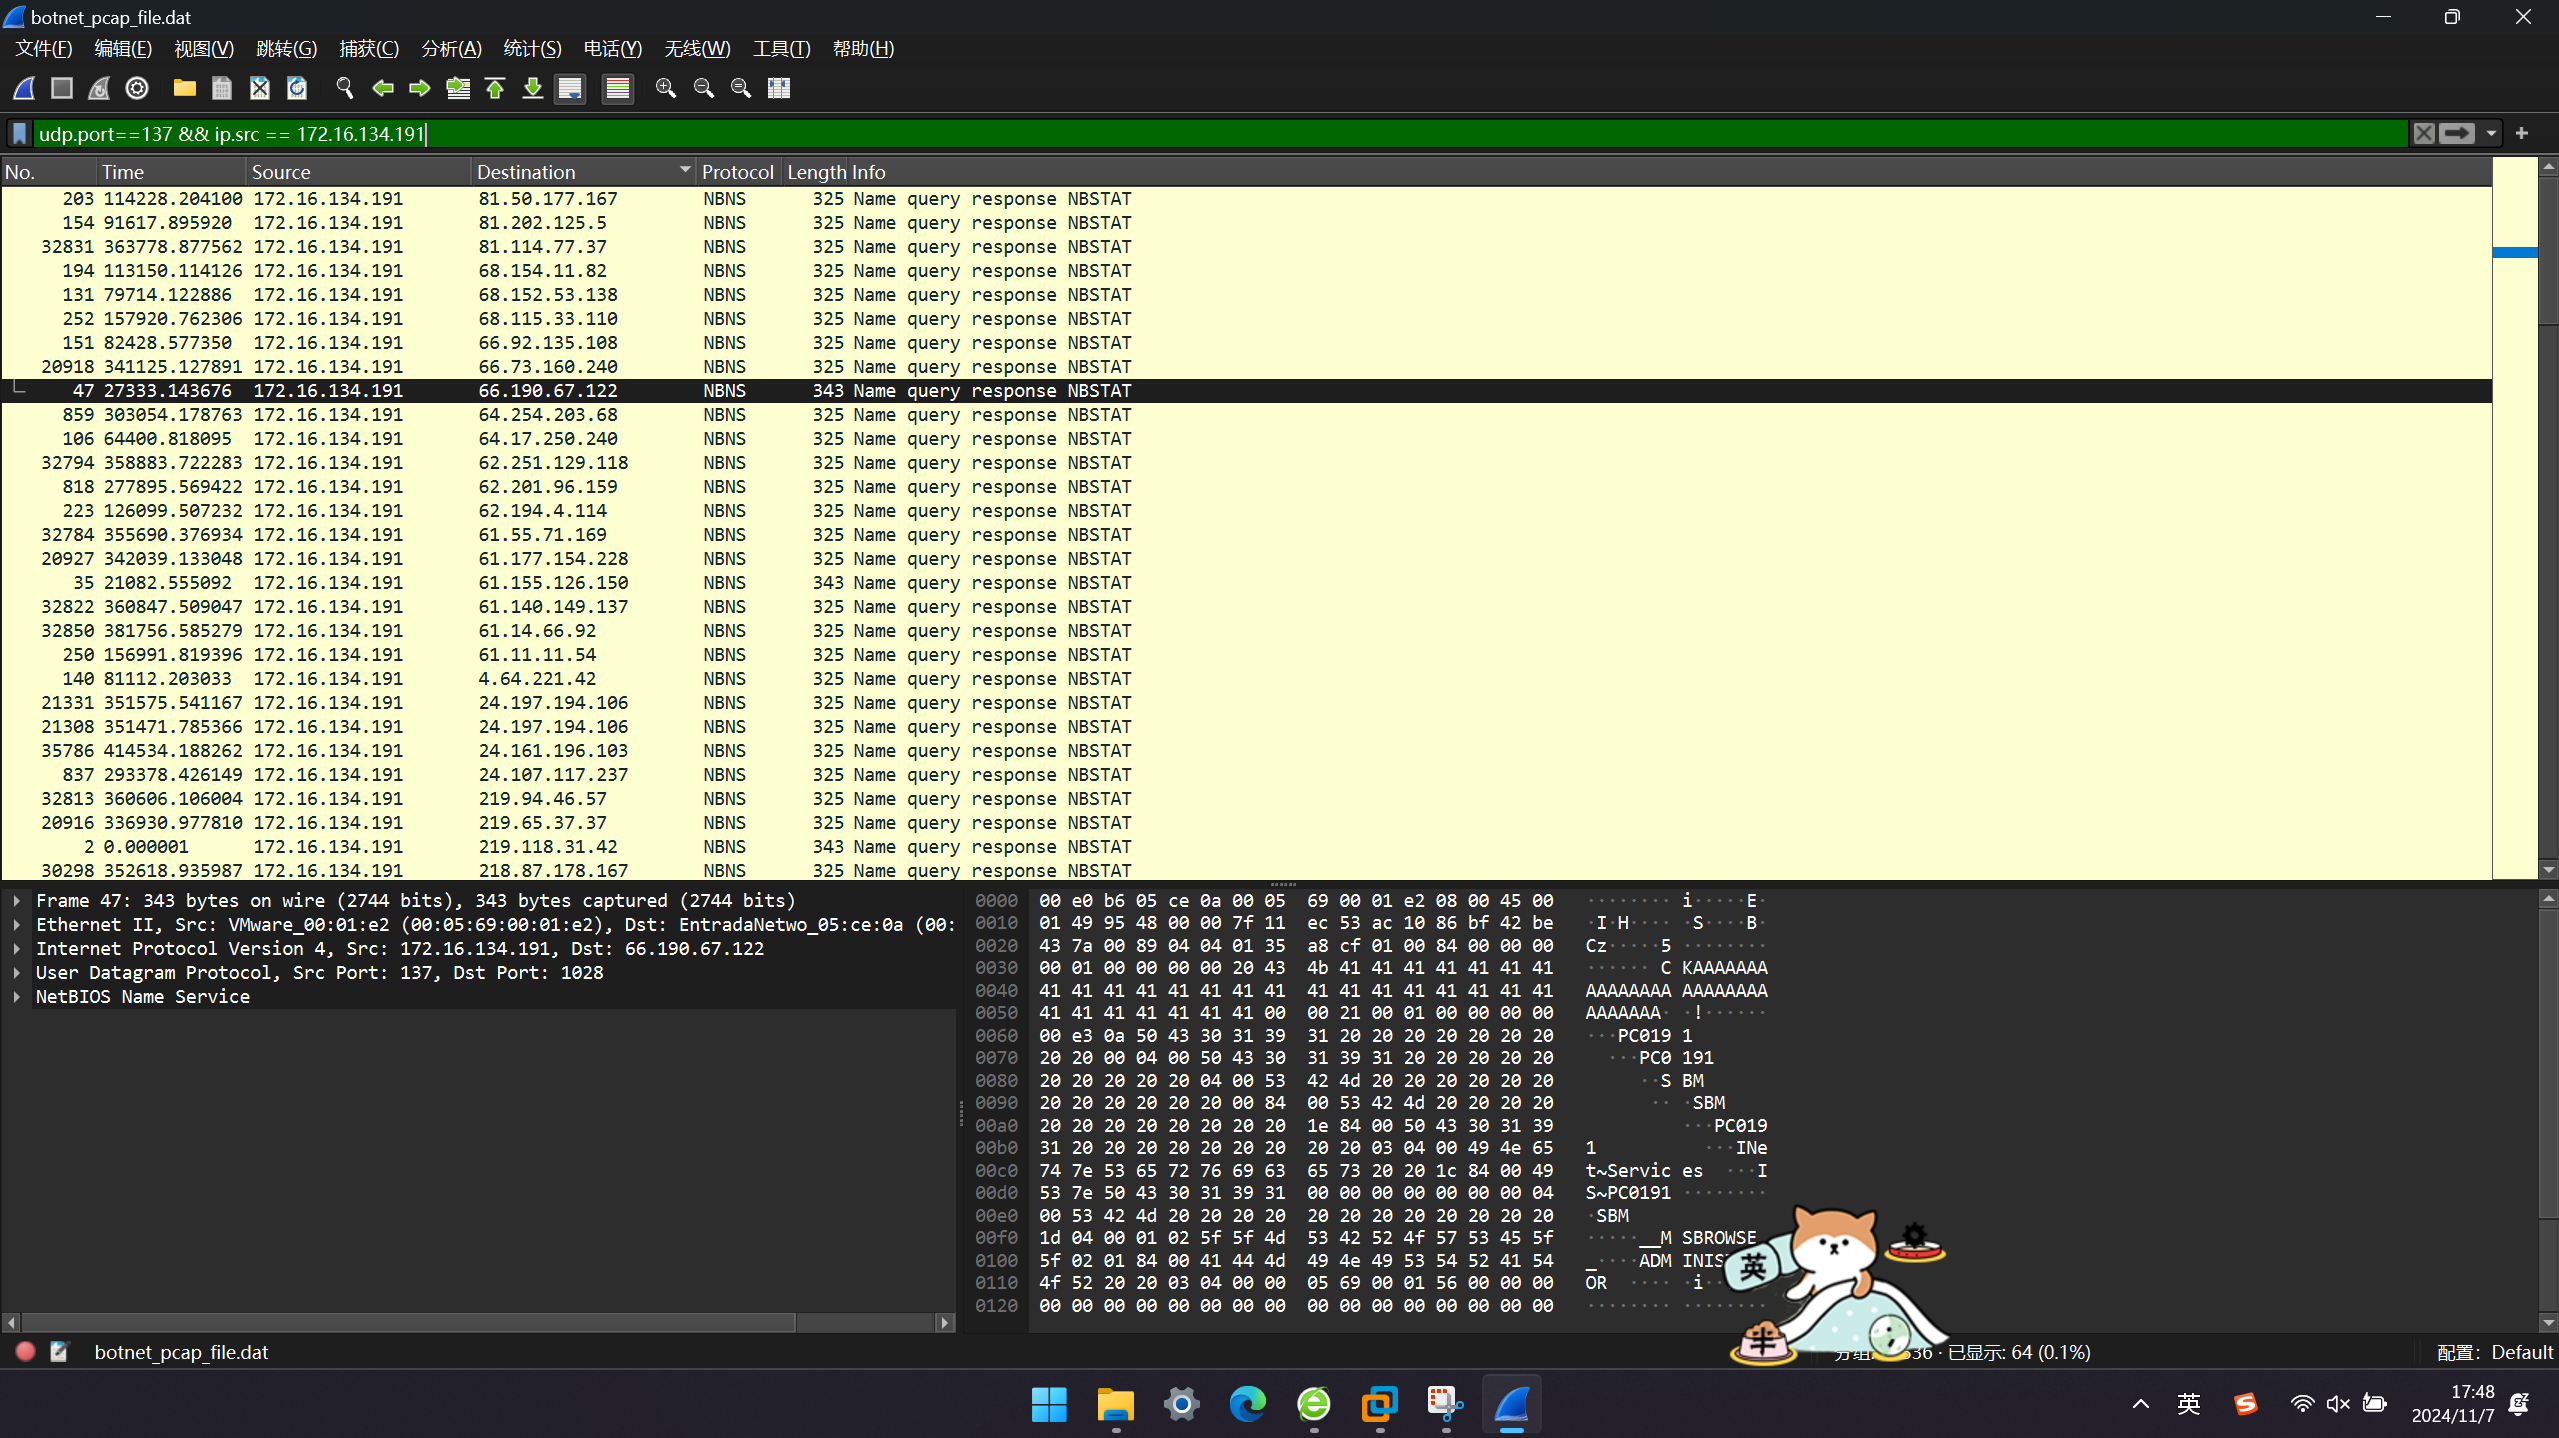This screenshot has height=1438, width=2559.
Task: Open the 文件(F) menu
Action: click(44, 48)
